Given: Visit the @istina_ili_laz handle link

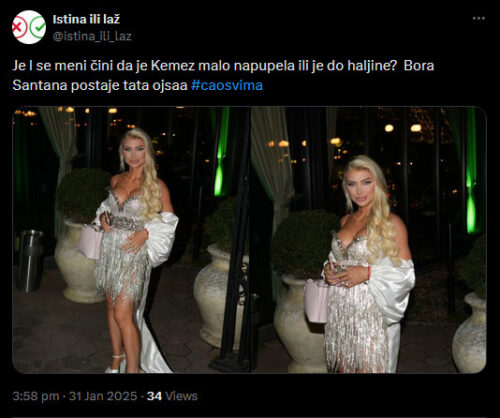Looking at the screenshot, I should 92,36.
